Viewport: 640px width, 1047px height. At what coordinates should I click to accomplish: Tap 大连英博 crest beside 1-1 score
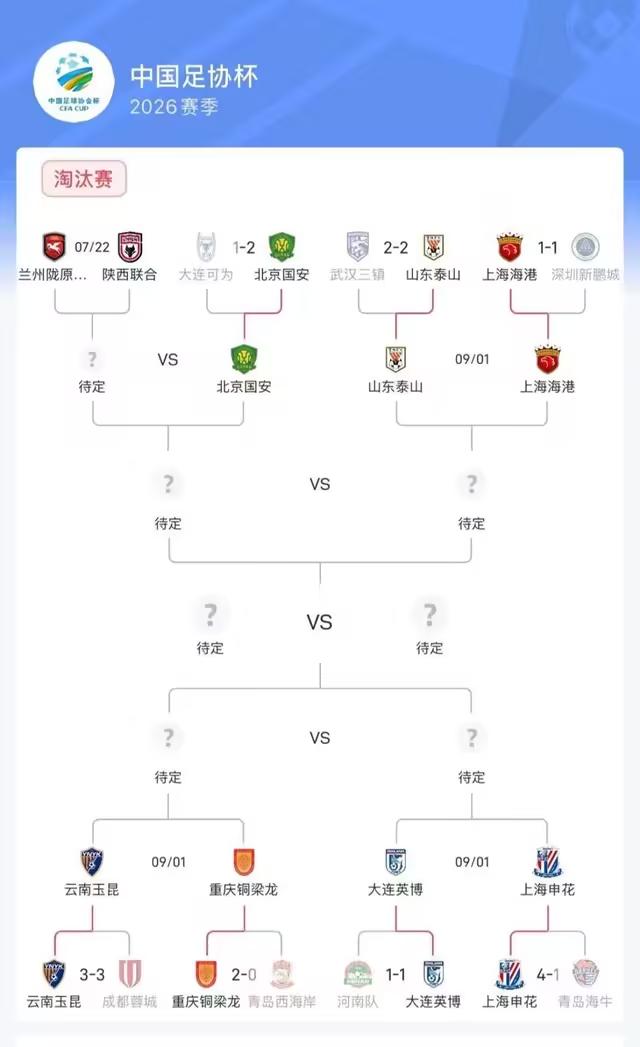pyautogui.click(x=434, y=974)
